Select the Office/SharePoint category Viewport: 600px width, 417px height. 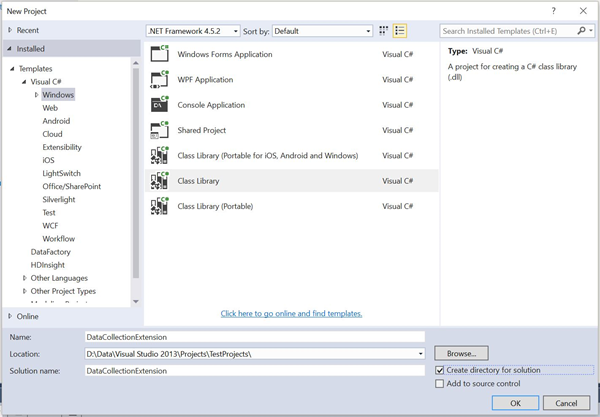pyautogui.click(x=72, y=186)
